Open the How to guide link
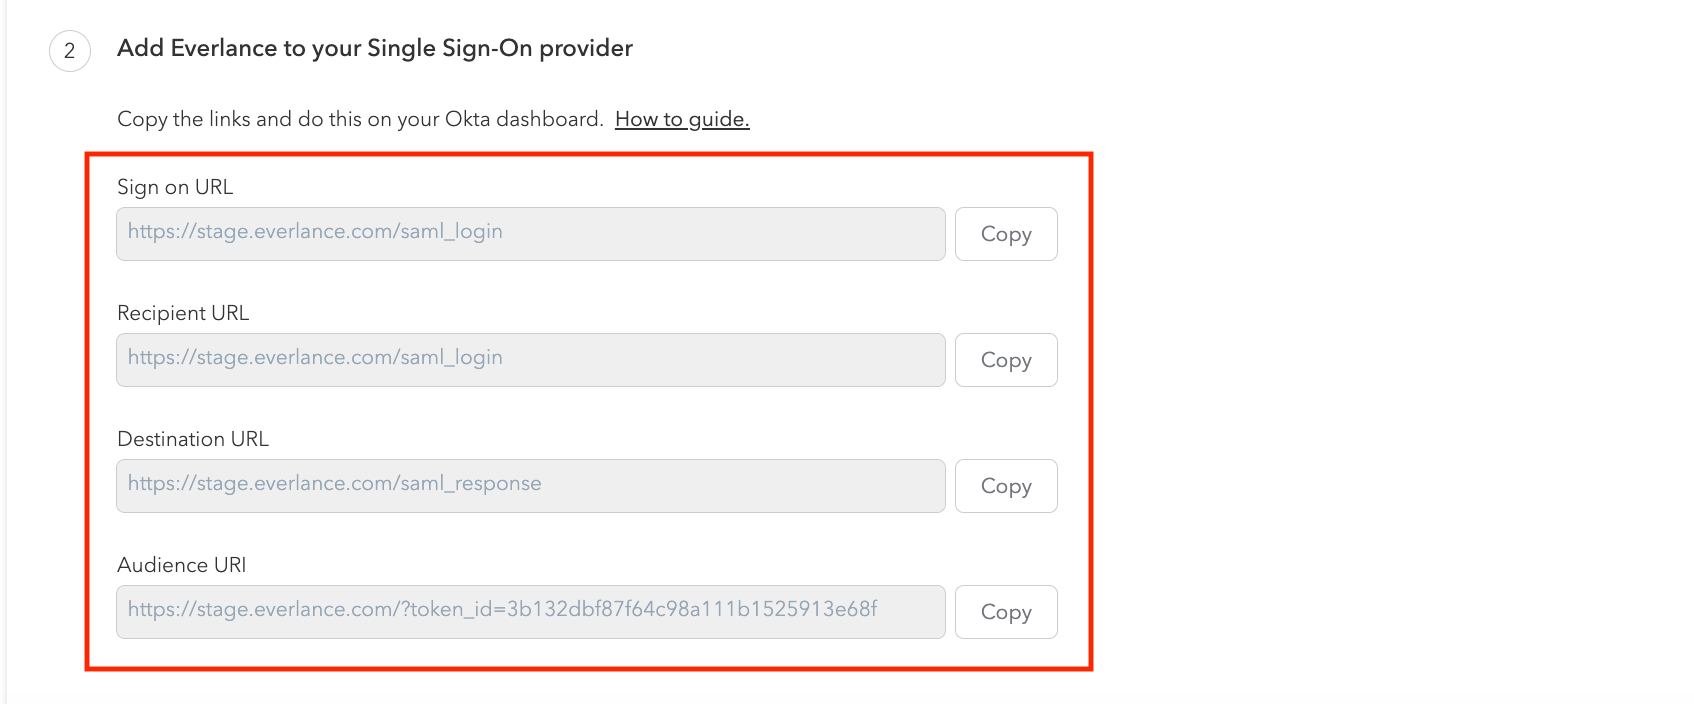This screenshot has width=1694, height=704. coord(682,119)
